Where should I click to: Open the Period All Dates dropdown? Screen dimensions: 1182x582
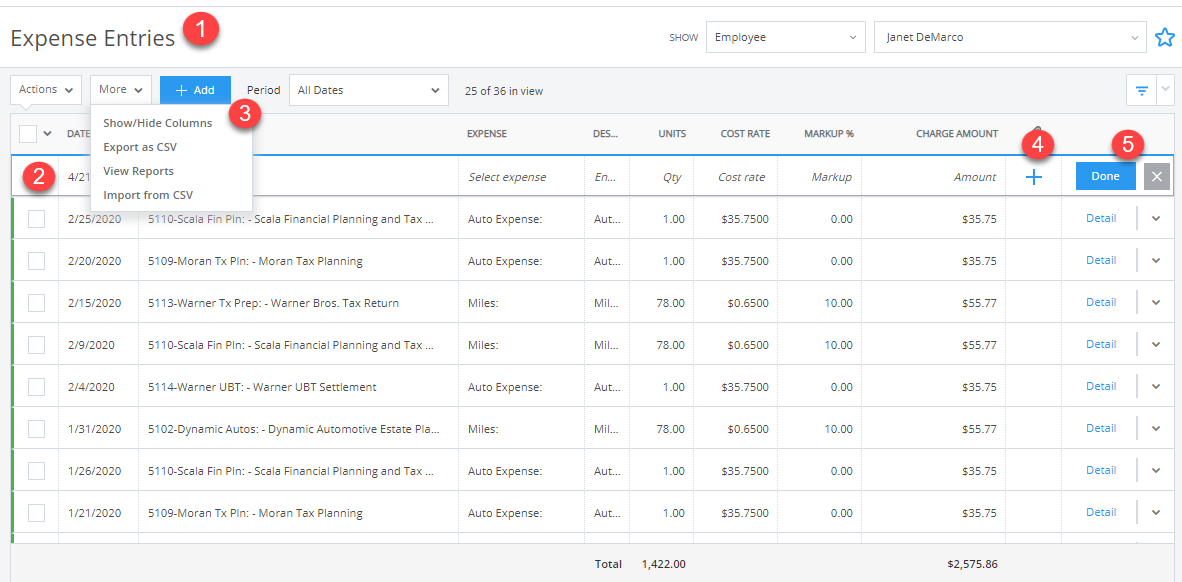[x=369, y=90]
